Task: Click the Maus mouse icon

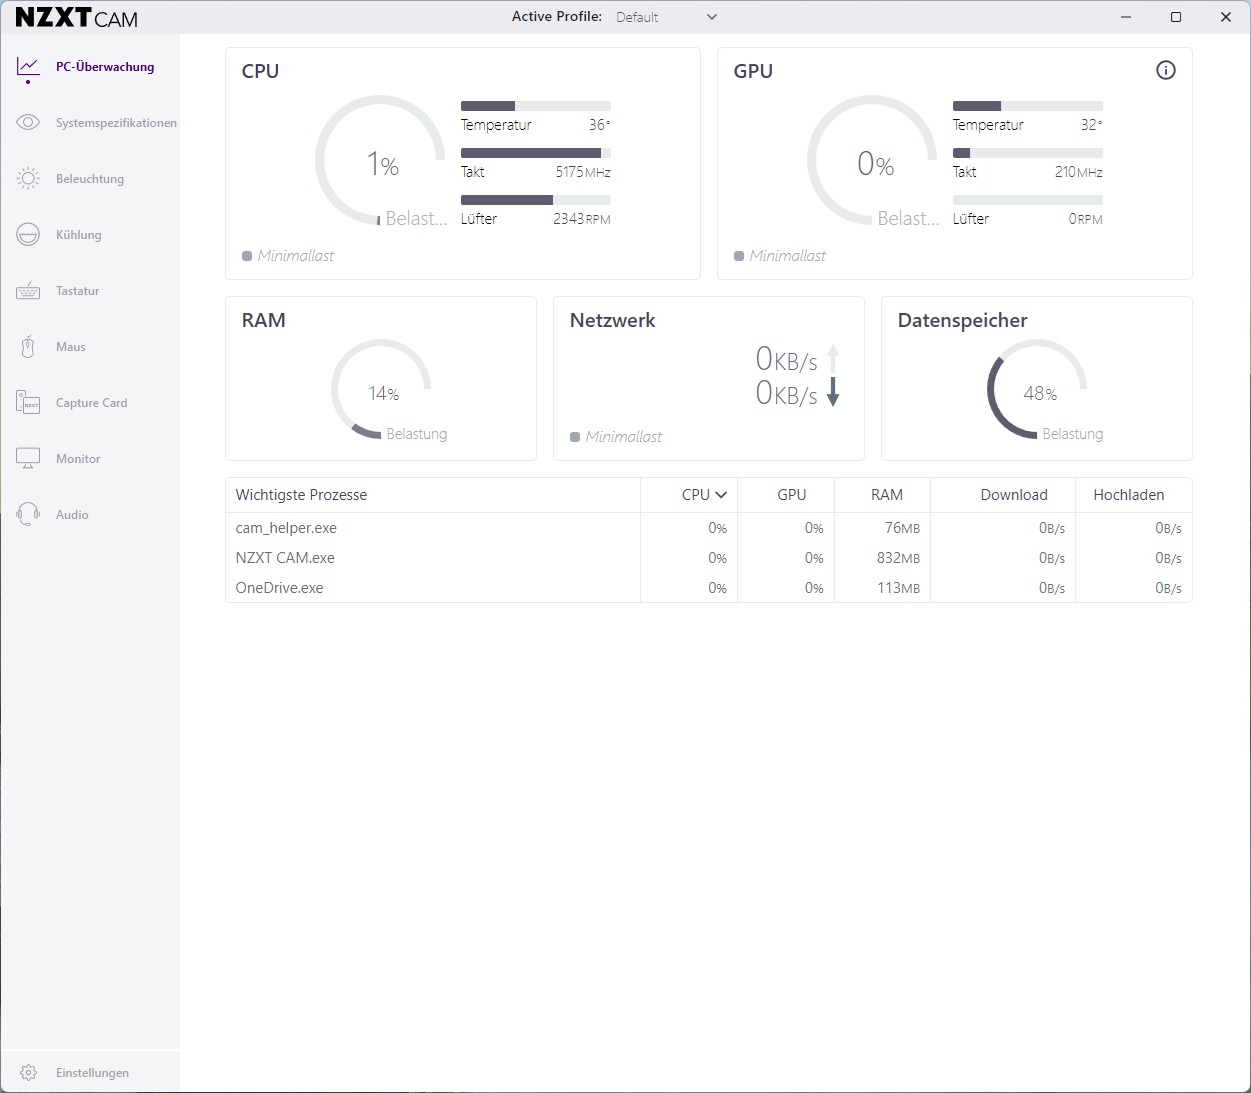Action: (x=28, y=347)
